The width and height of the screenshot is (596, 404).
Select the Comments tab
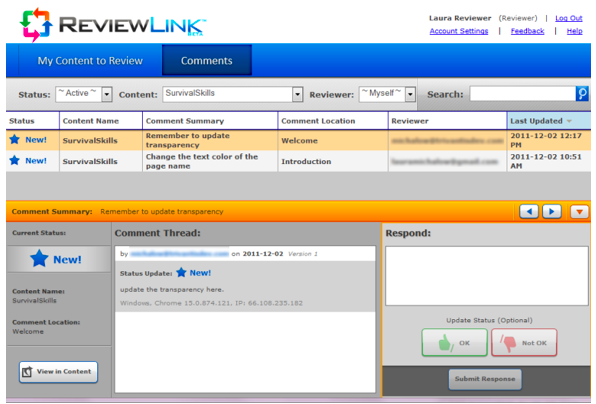(x=207, y=61)
